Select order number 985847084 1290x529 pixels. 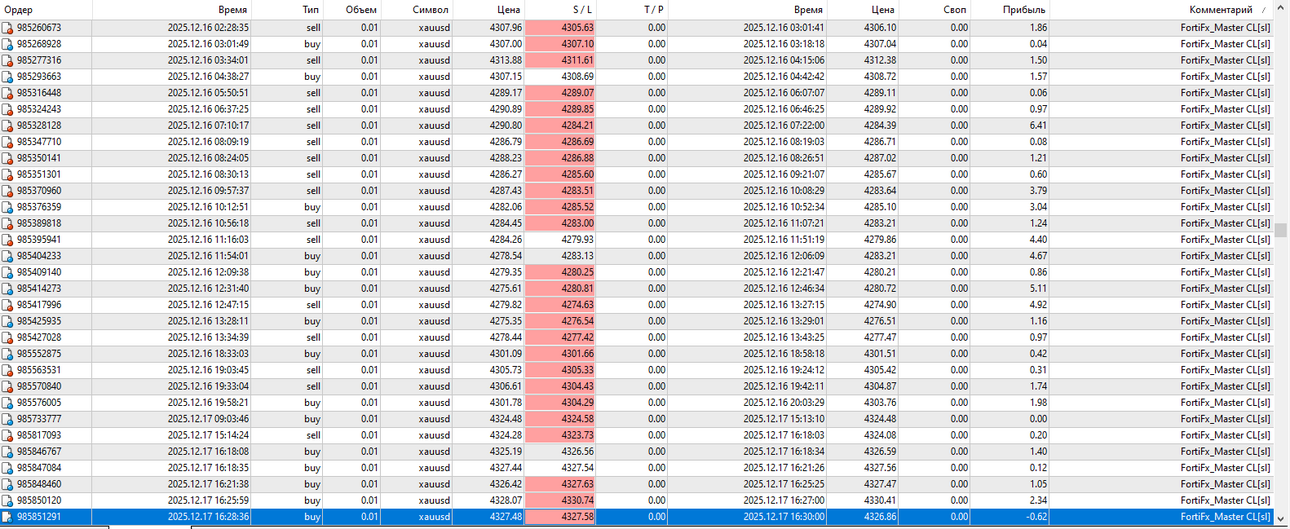39,468
